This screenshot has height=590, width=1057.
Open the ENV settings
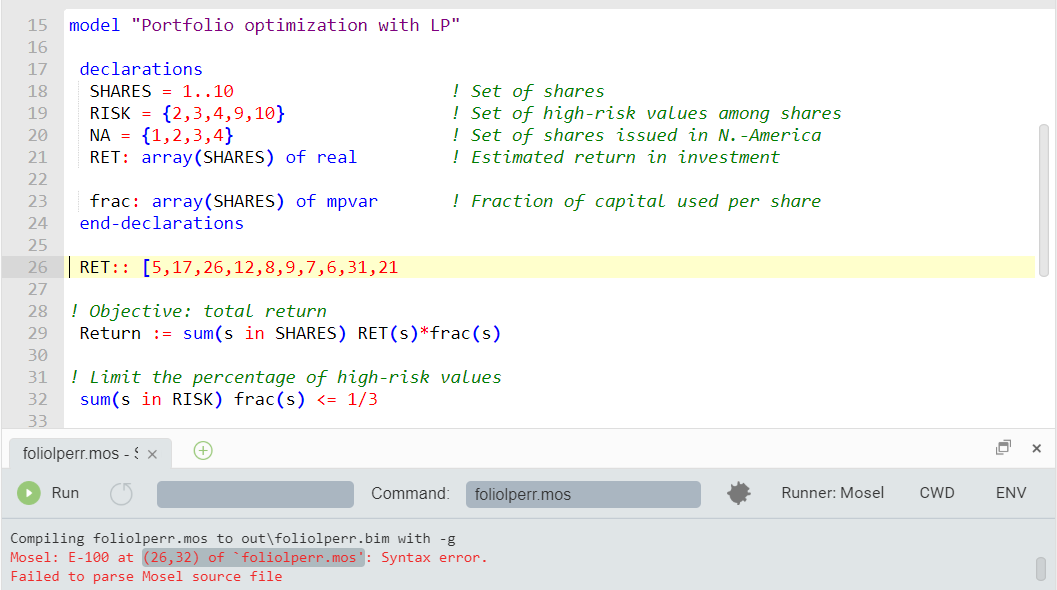1010,492
